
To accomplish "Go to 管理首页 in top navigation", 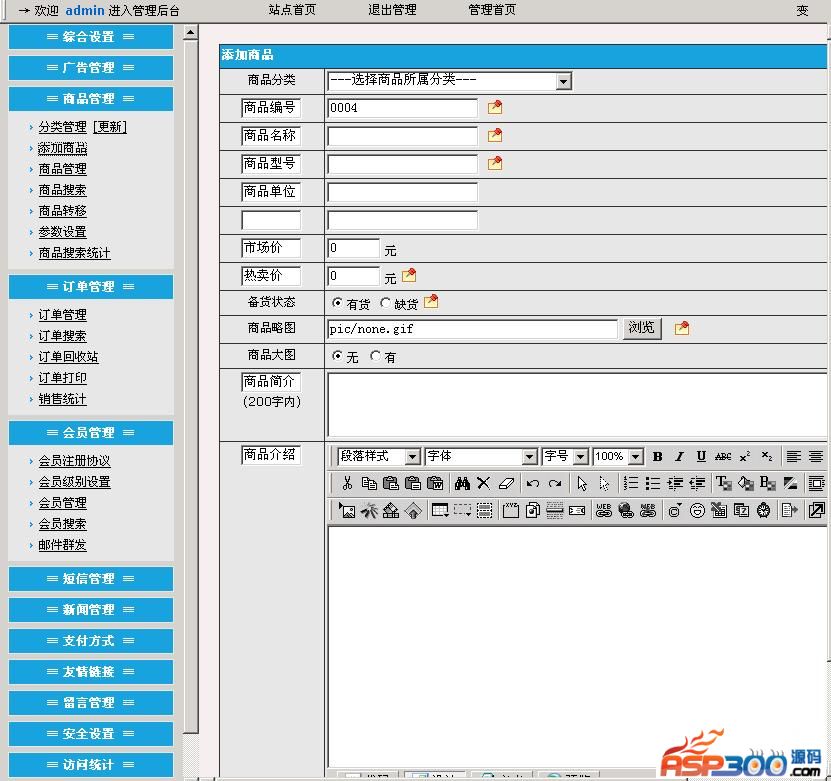I will [492, 10].
